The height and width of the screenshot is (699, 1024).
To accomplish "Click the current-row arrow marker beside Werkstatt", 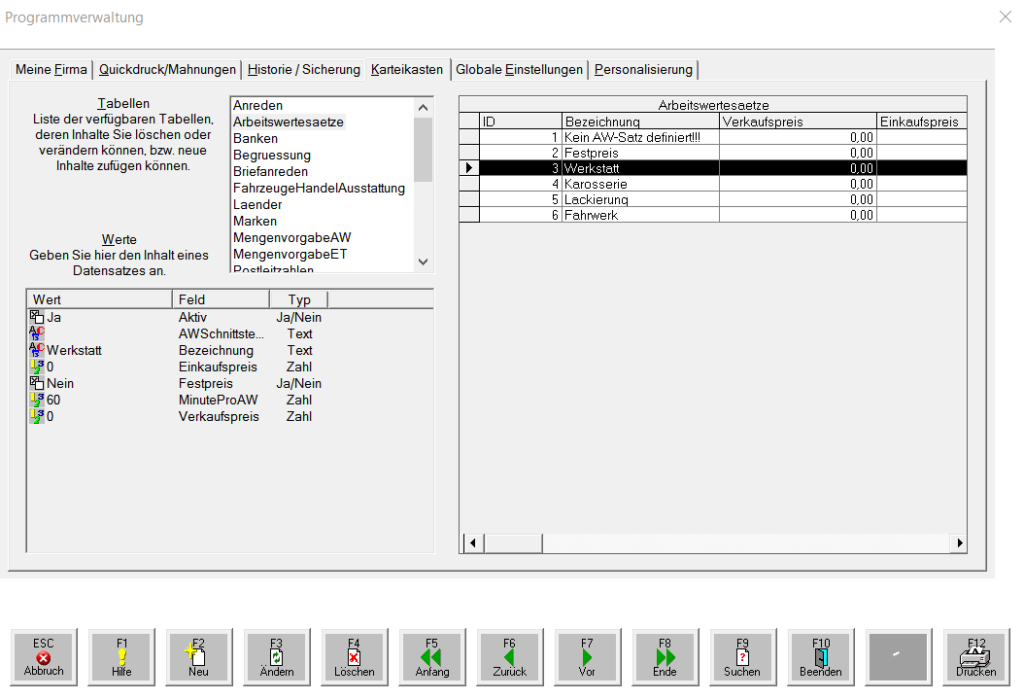I will (469, 168).
